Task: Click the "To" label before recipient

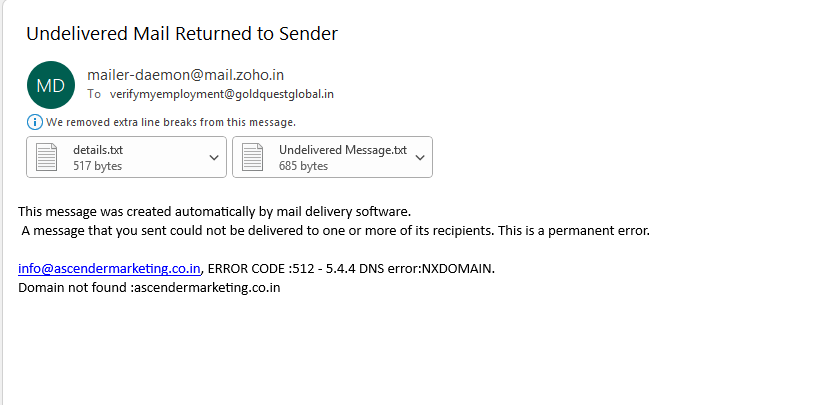Action: point(94,94)
